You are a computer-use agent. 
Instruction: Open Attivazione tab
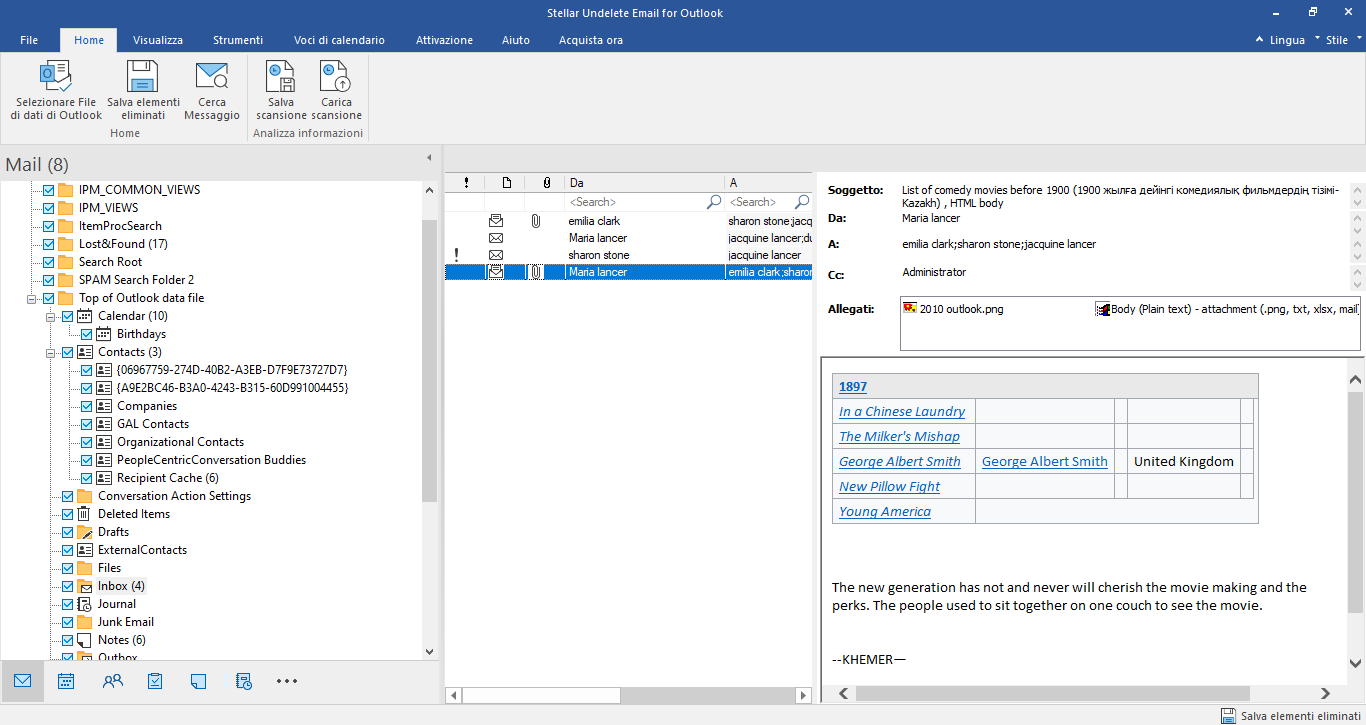pyautogui.click(x=445, y=40)
